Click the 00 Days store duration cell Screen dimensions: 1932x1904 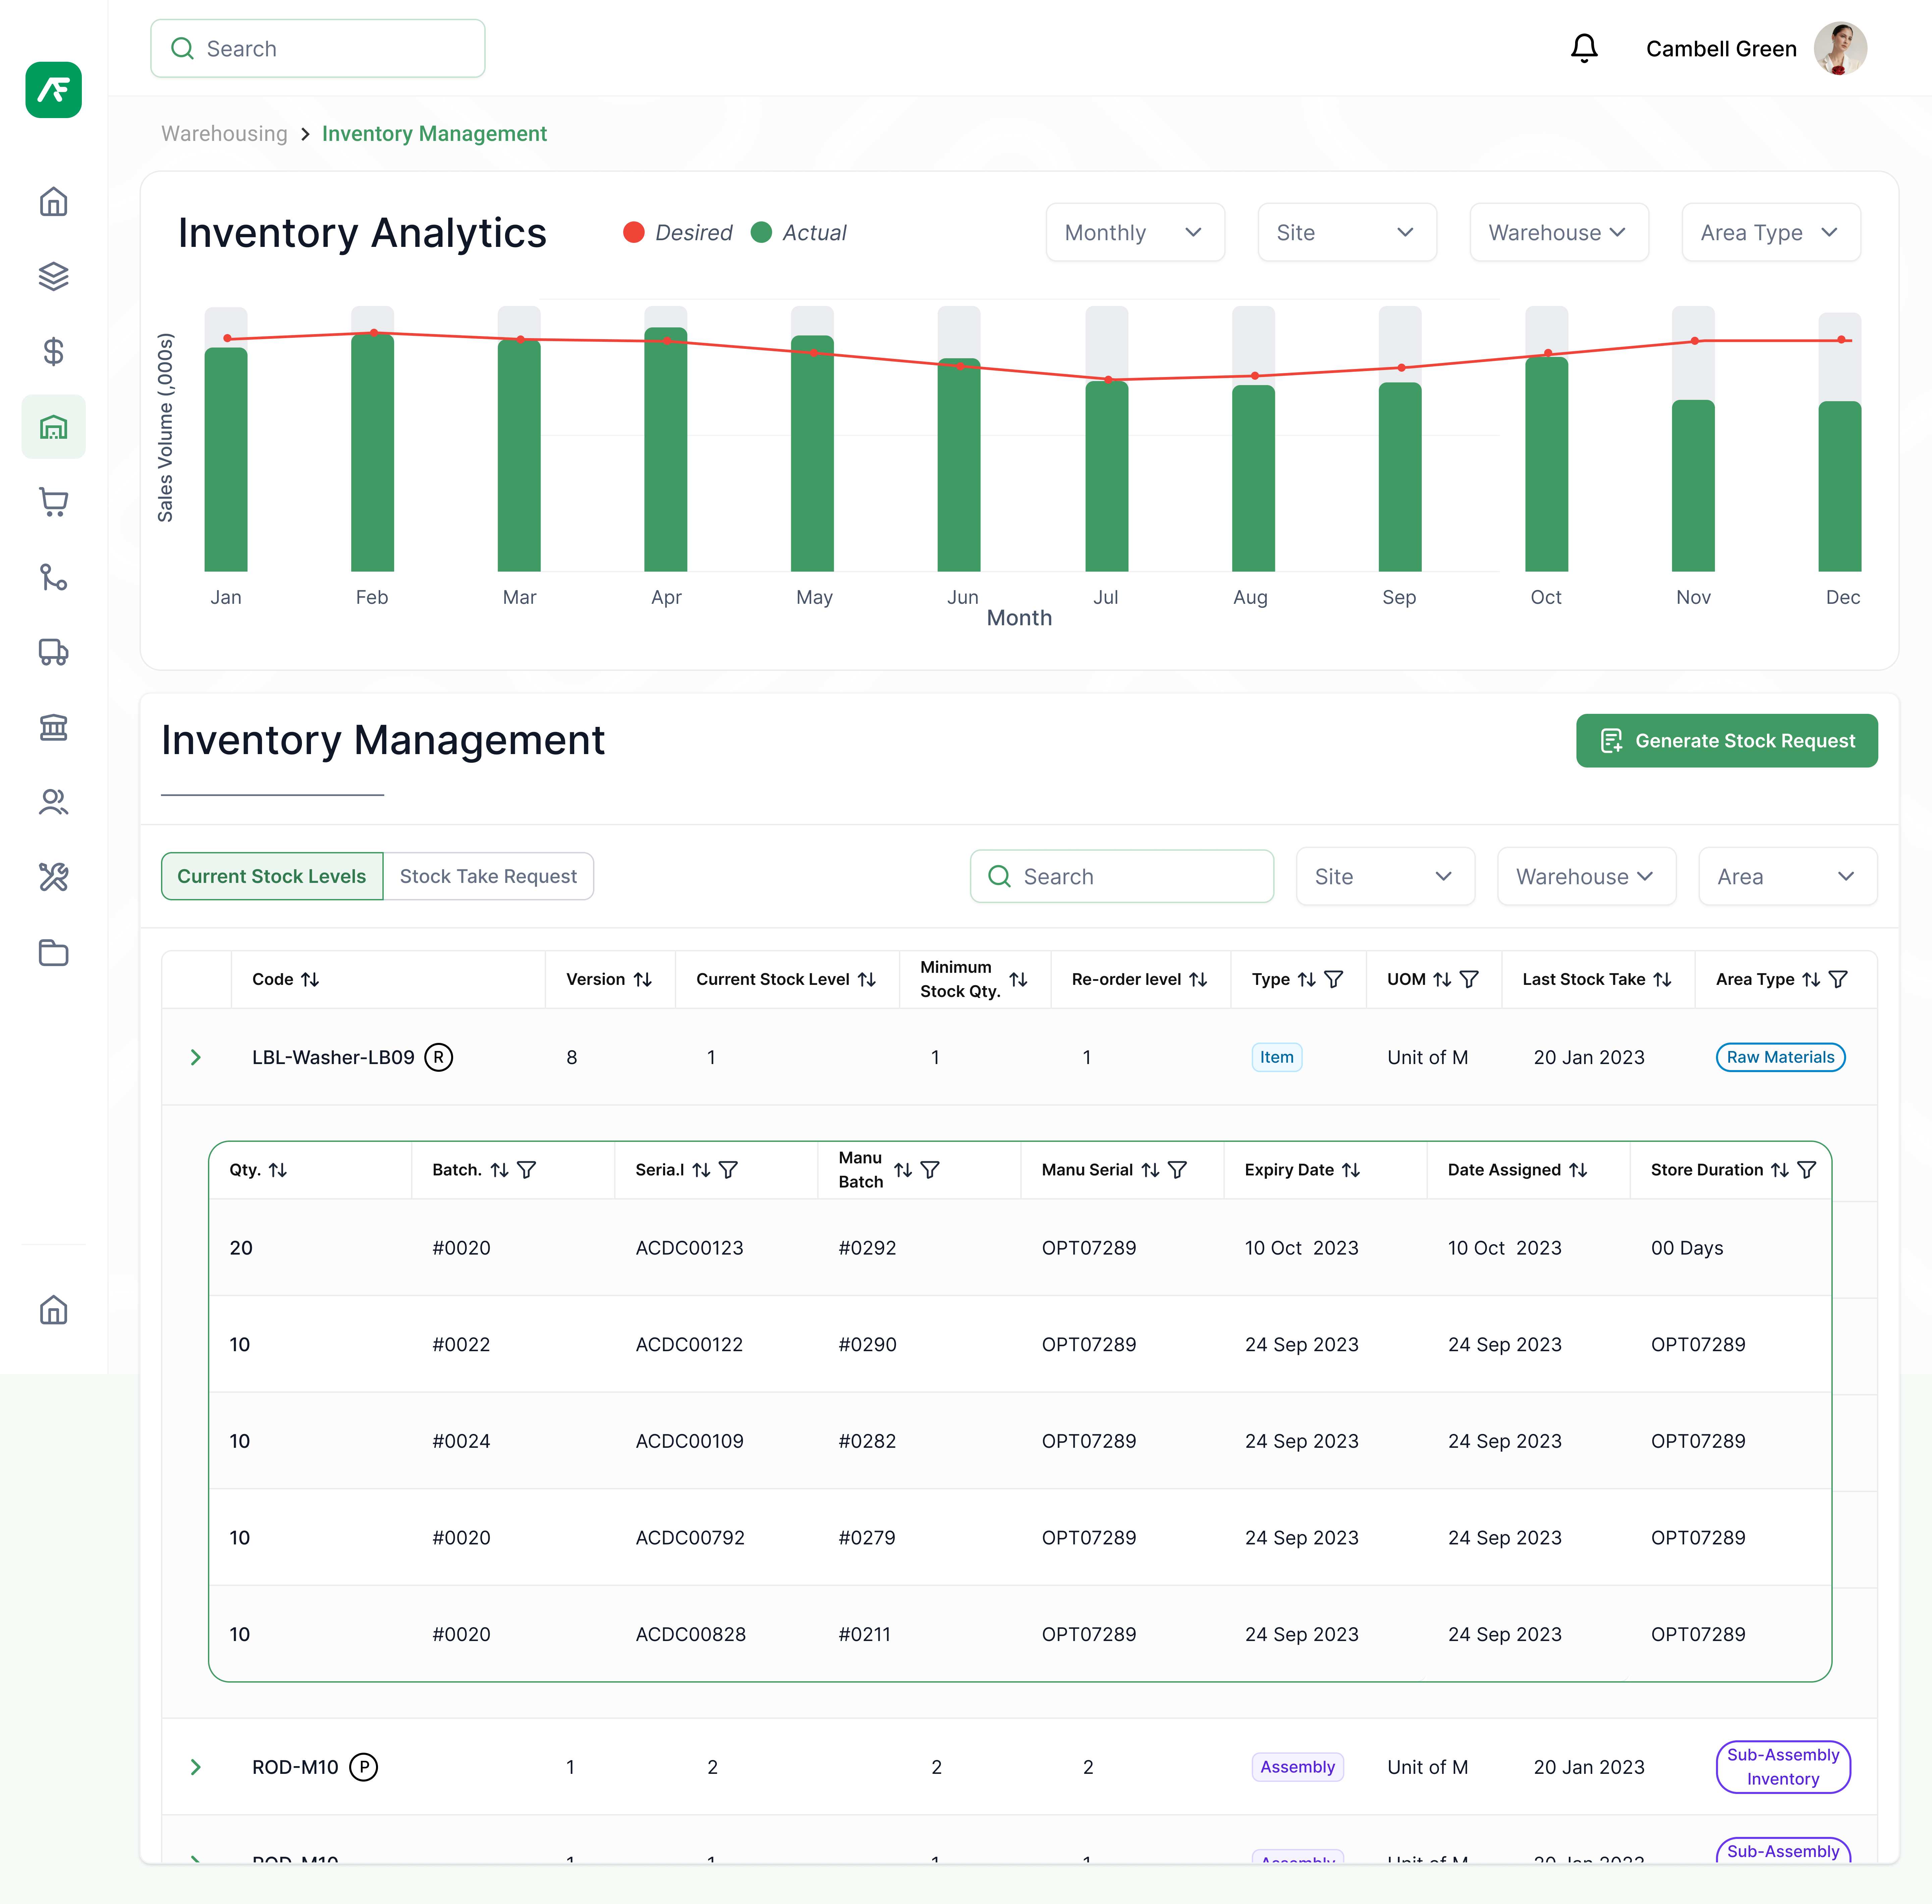(1687, 1248)
